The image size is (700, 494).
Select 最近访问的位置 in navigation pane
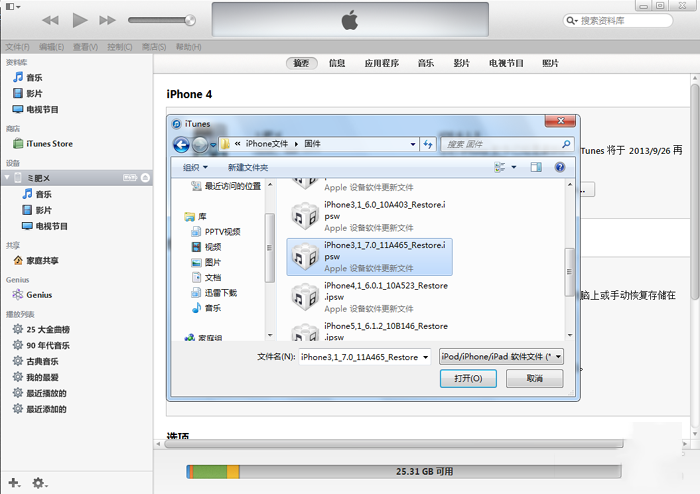(226, 186)
